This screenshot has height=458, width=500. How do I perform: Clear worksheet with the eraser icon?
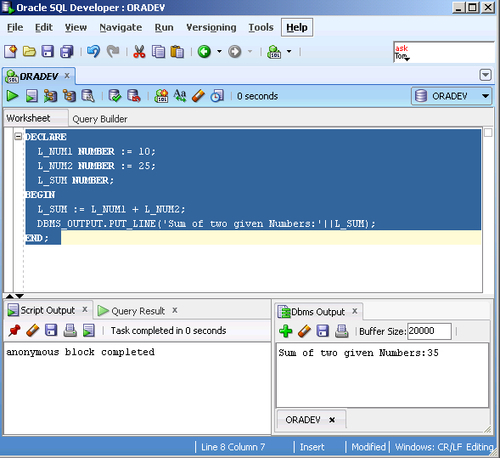[198, 96]
